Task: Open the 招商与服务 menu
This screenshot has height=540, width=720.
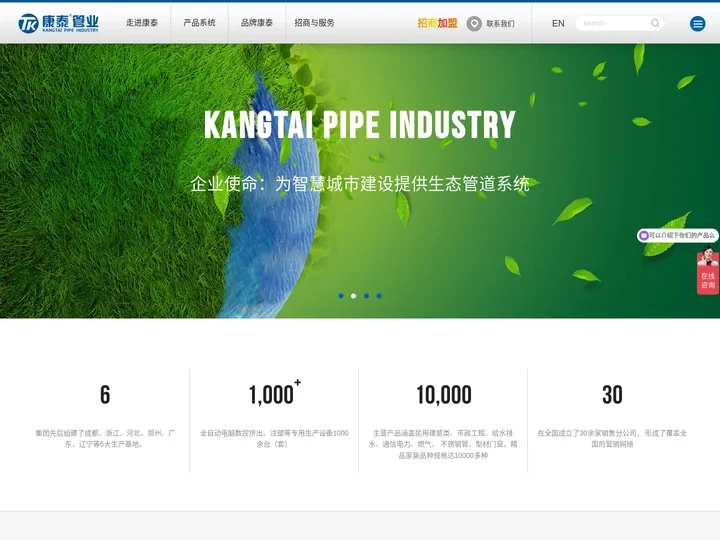Action: [x=315, y=23]
